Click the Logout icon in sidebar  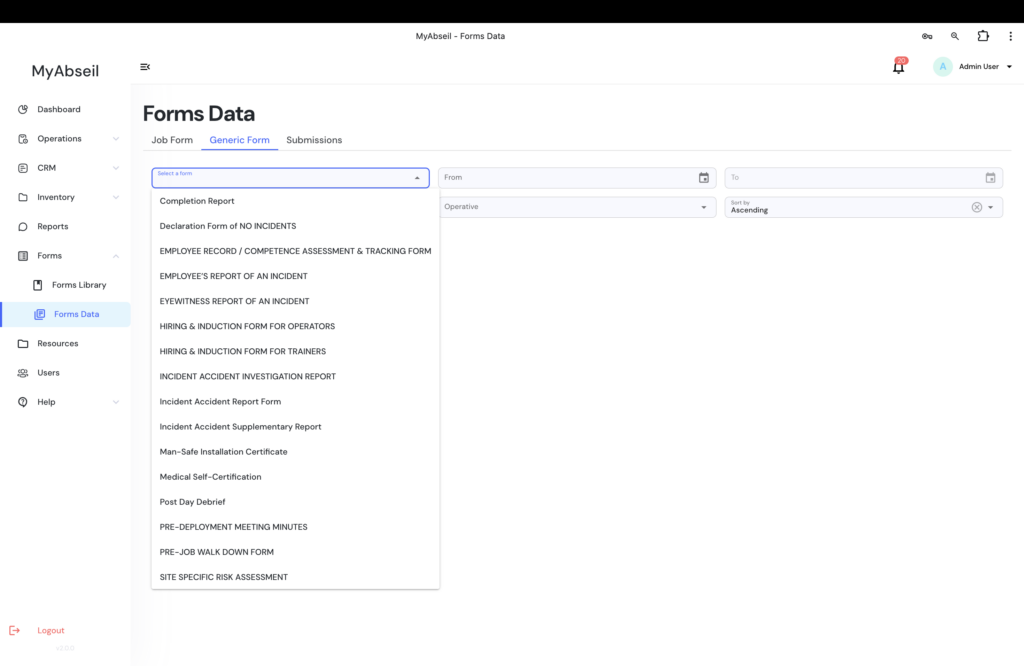[14, 630]
